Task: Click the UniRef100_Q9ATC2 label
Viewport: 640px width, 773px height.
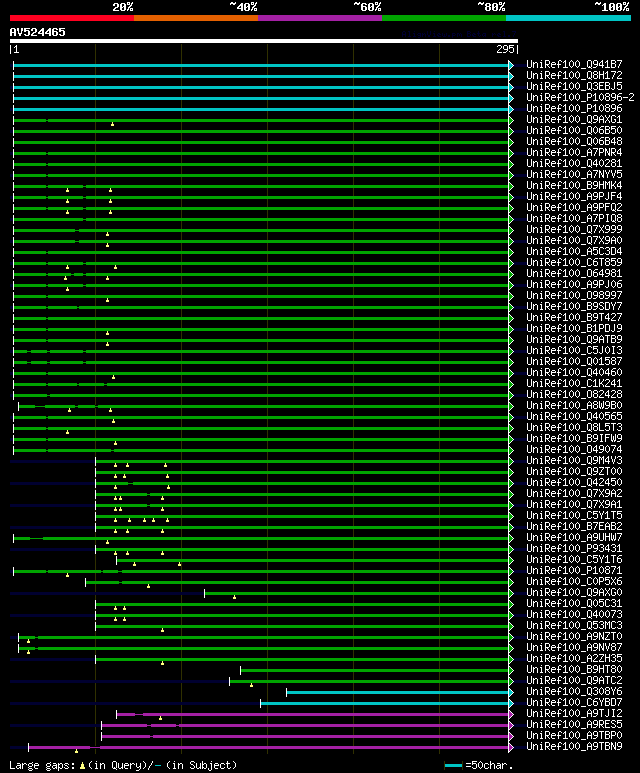Action: pyautogui.click(x=574, y=680)
